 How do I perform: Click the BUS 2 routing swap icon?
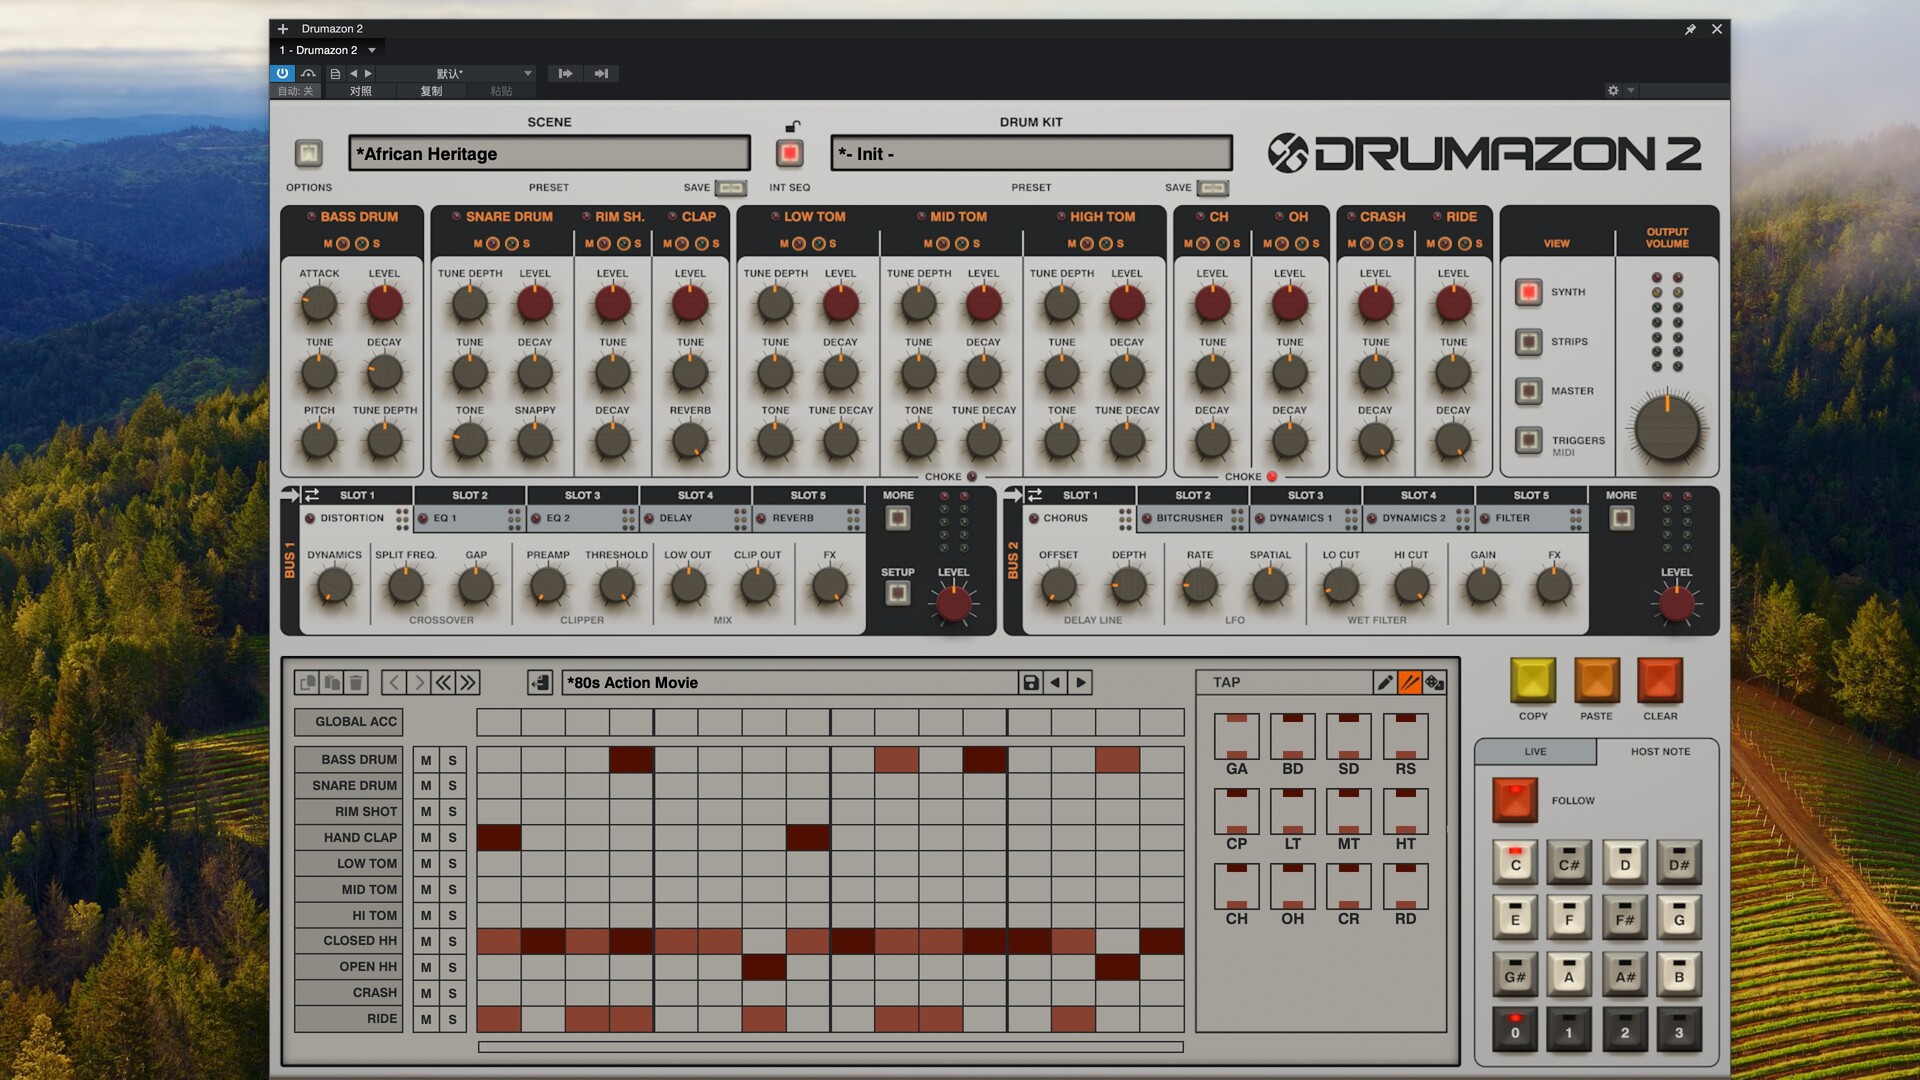tap(1034, 495)
